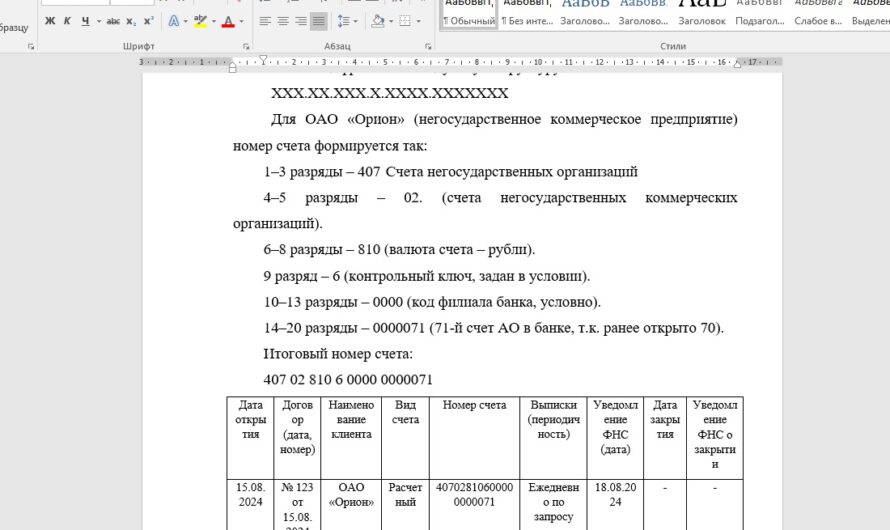The image size is (890, 530).
Task: Open the line spacing dropdown arrow
Action: 355,22
